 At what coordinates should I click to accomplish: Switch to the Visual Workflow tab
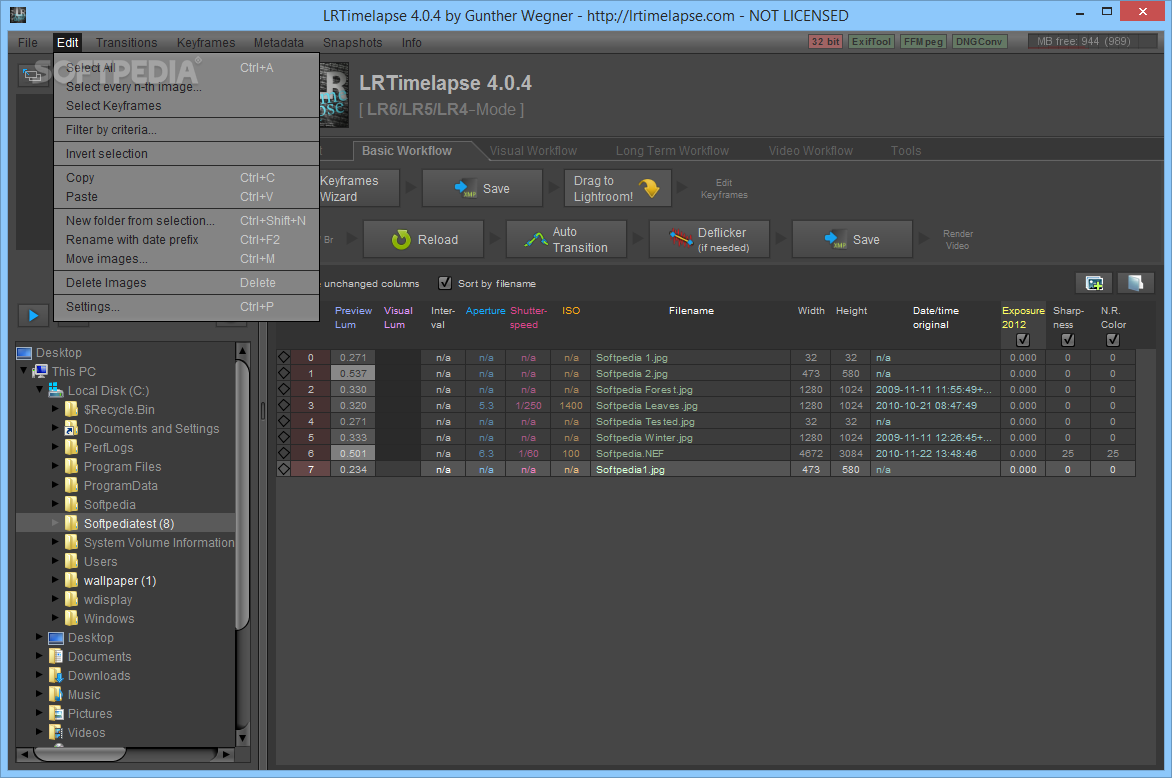click(533, 150)
